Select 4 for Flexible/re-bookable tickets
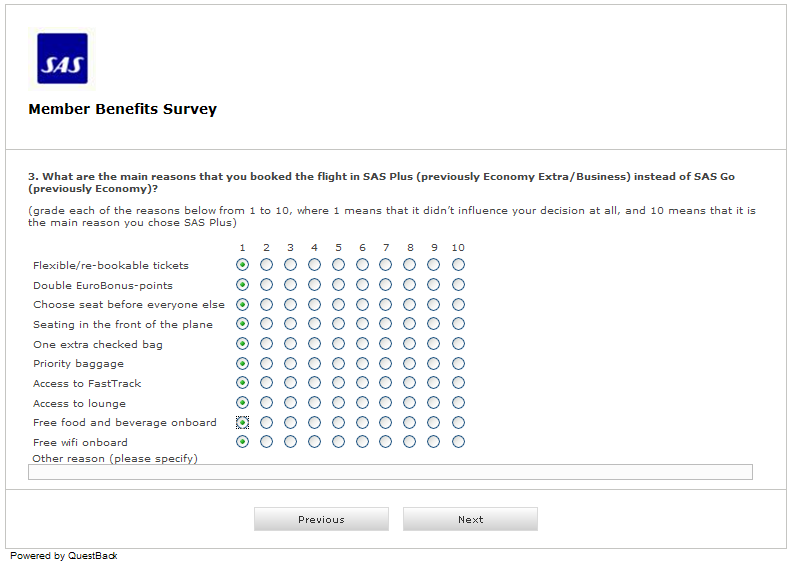Image resolution: width=797 pixels, height=567 pixels. pyautogui.click(x=314, y=265)
